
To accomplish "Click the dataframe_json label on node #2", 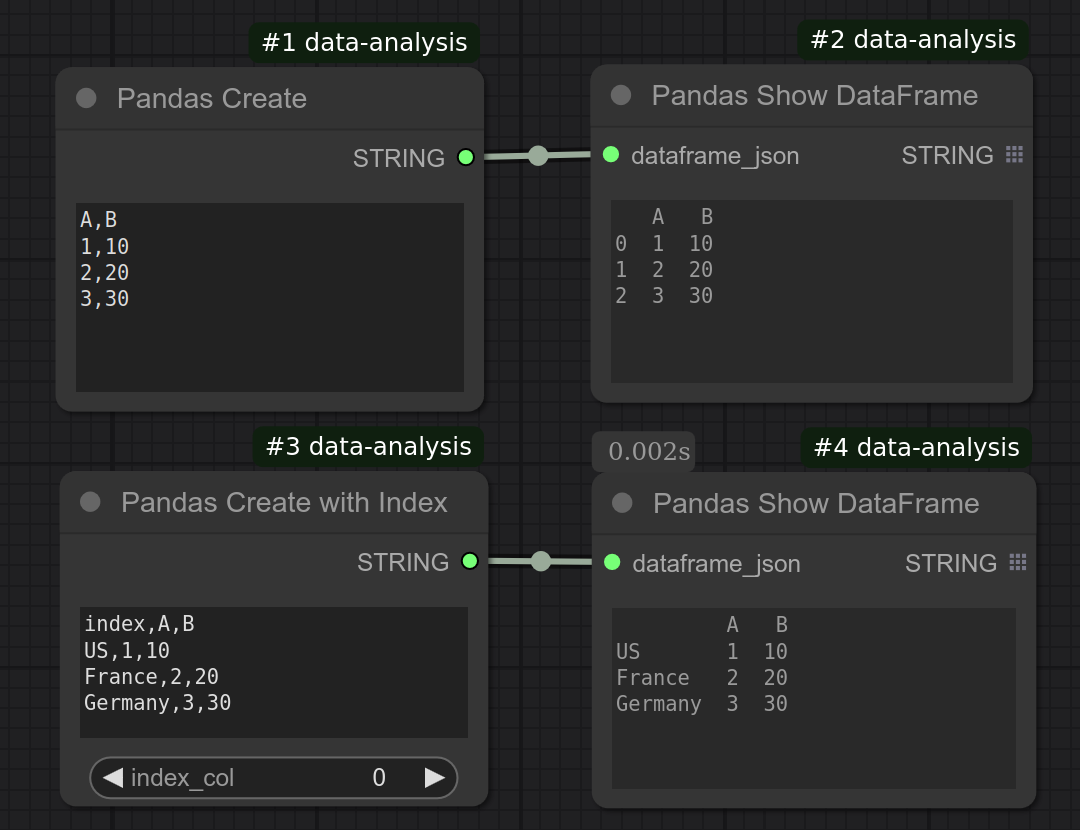I will pos(715,156).
